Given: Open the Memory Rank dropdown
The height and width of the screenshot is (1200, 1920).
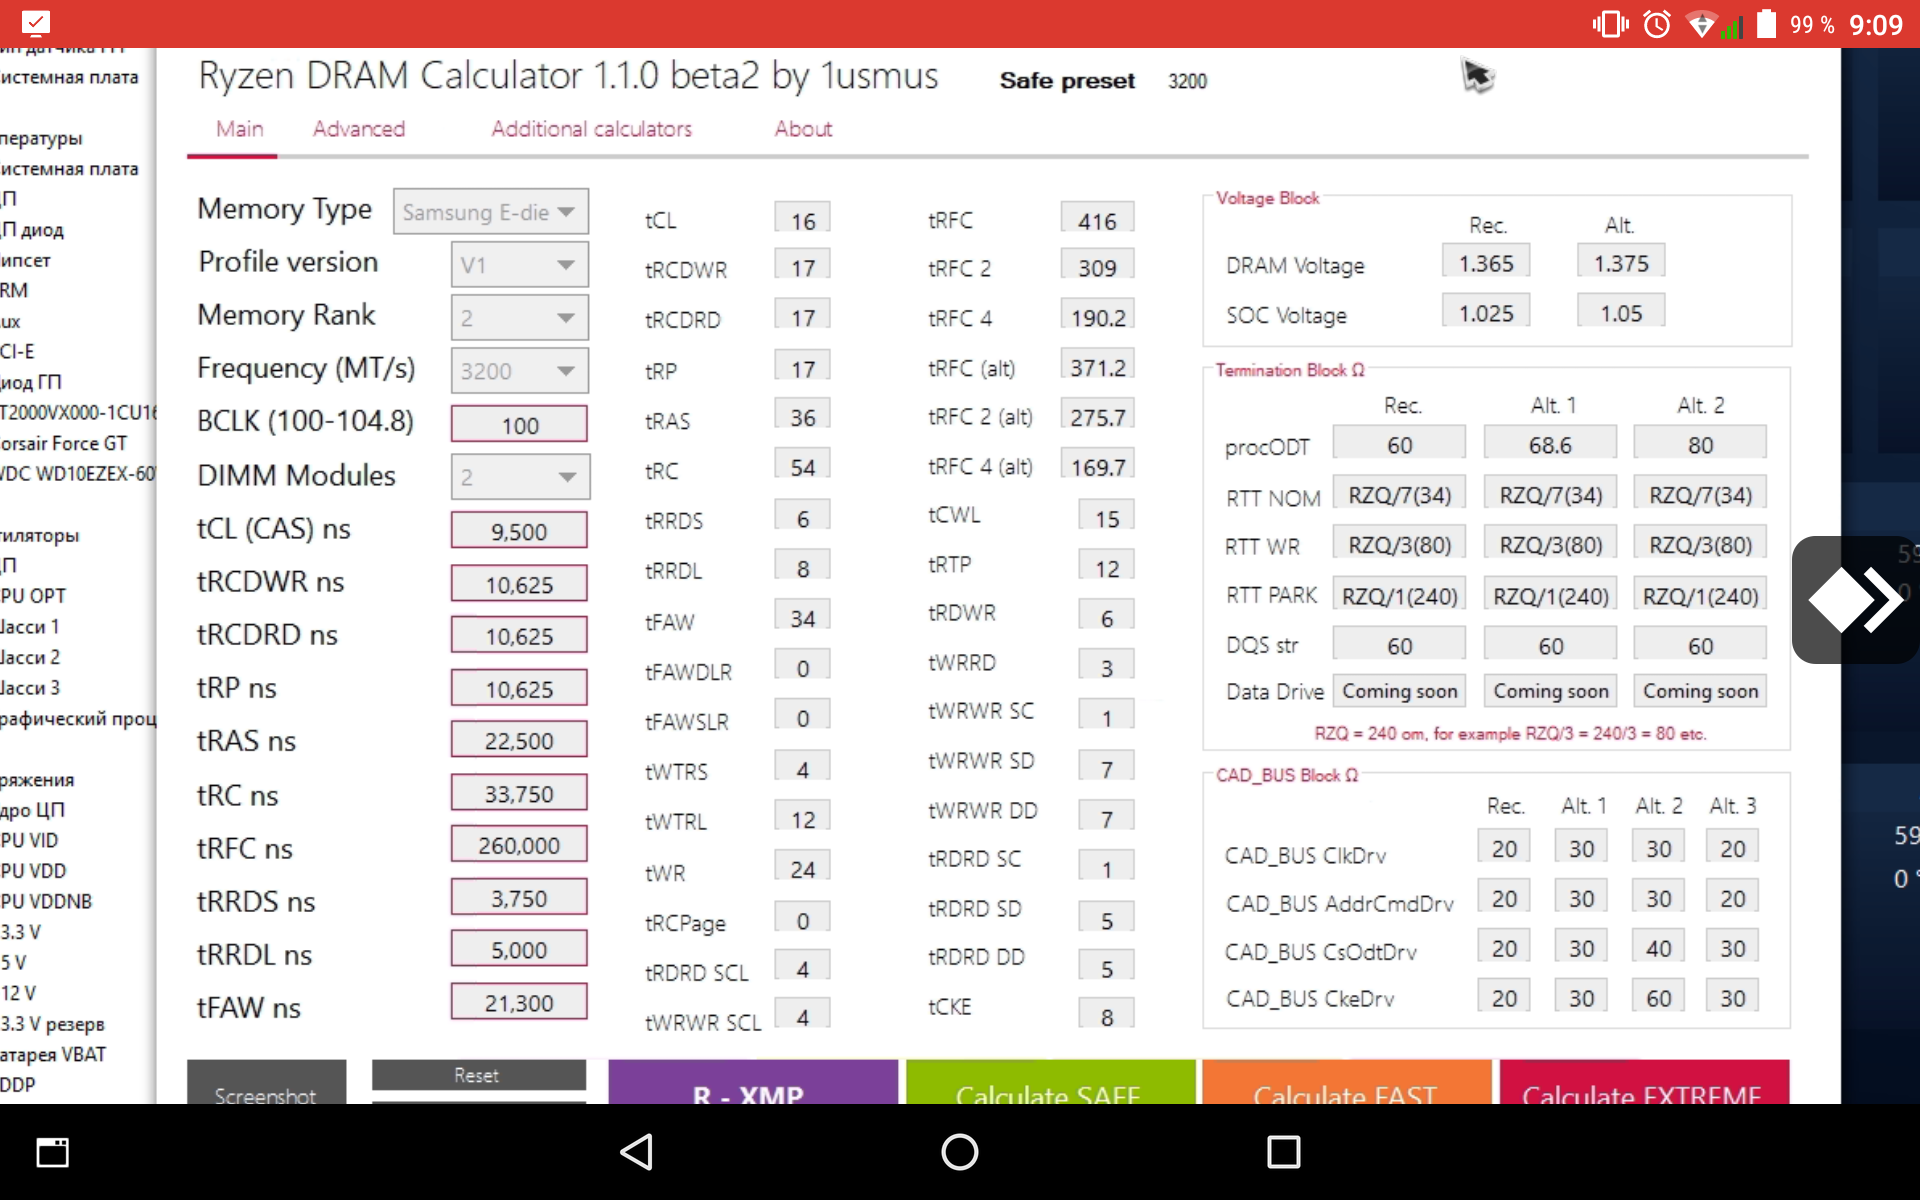Looking at the screenshot, I should (x=519, y=318).
